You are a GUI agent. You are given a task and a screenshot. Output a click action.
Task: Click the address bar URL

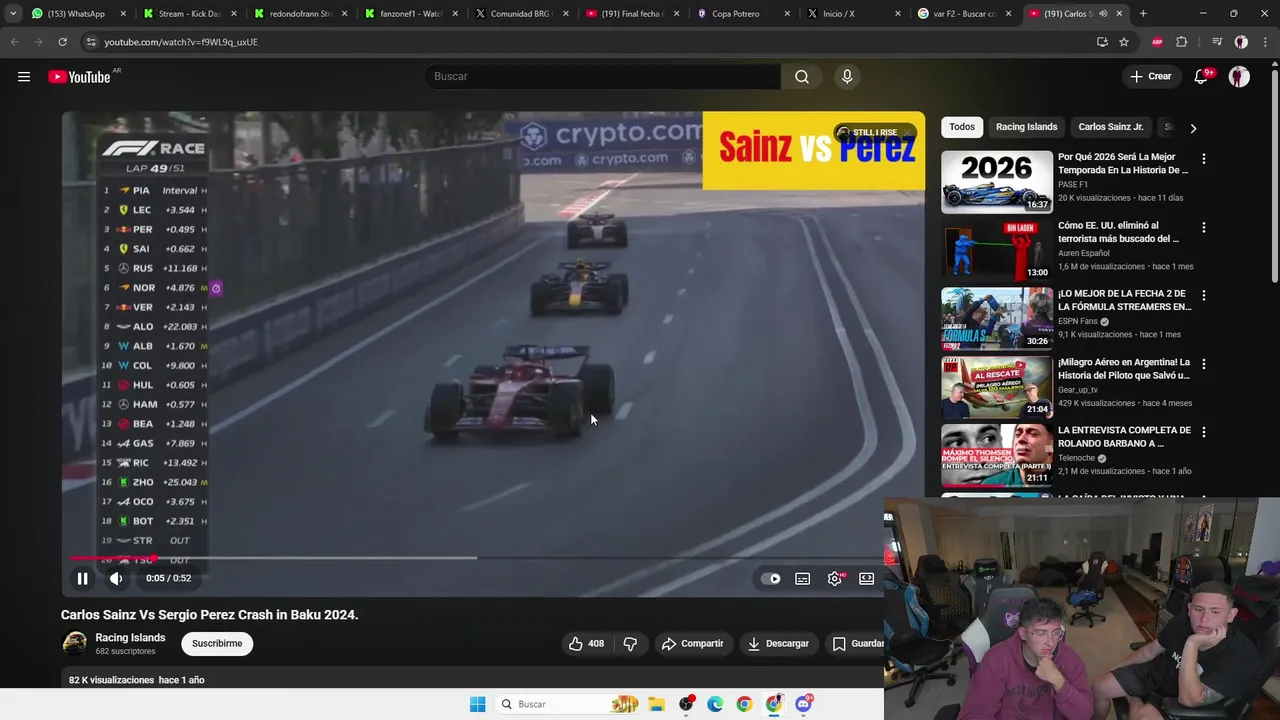click(181, 42)
